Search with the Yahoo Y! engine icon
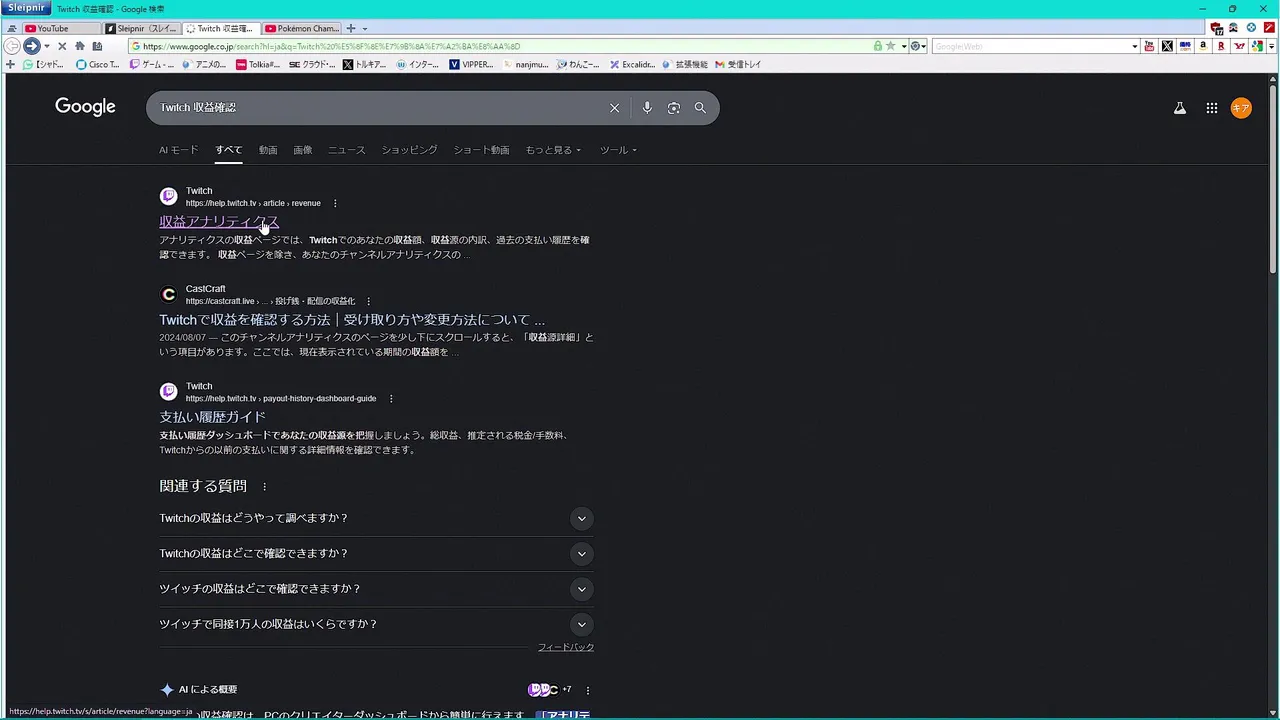The width and height of the screenshot is (1280, 720). (1239, 46)
